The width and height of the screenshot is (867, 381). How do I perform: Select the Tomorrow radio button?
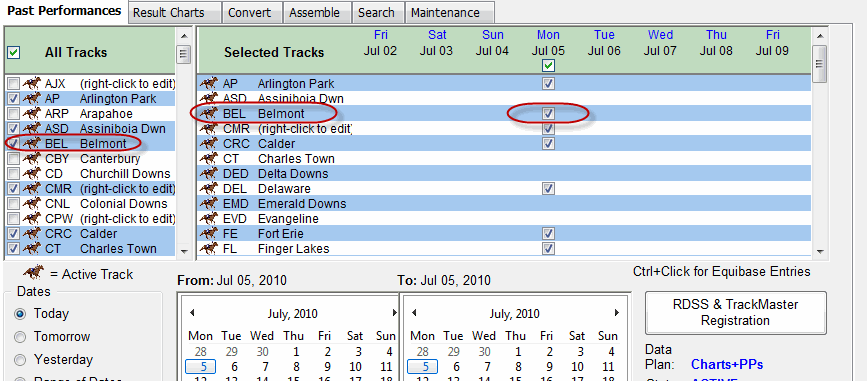20,337
